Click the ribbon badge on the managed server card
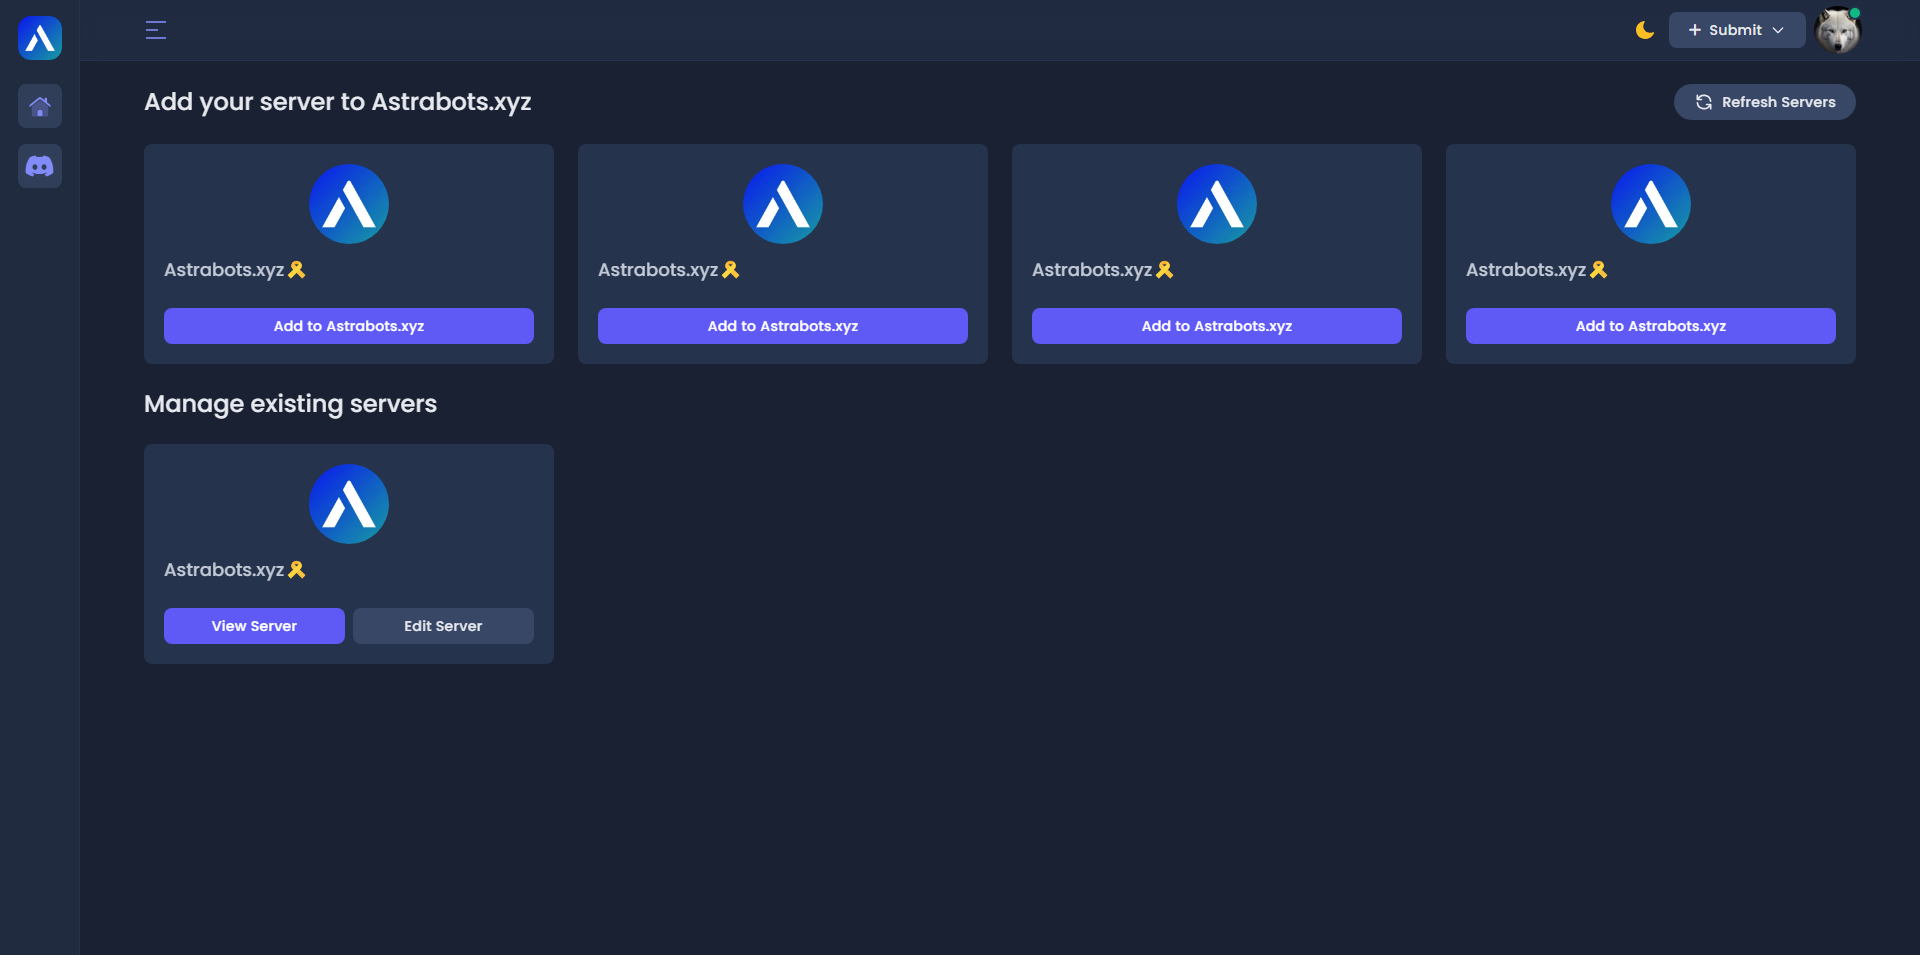The height and width of the screenshot is (955, 1920). [x=297, y=570]
